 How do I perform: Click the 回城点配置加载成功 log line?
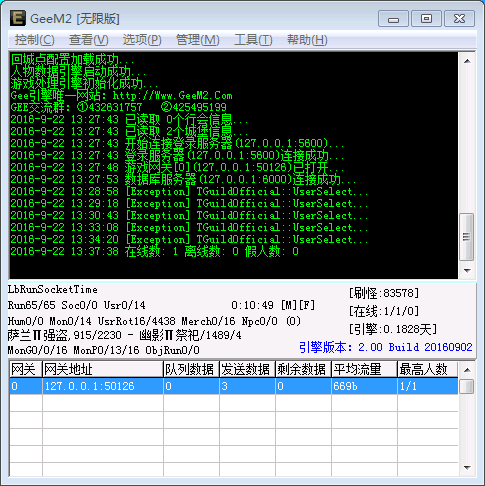tap(72, 60)
